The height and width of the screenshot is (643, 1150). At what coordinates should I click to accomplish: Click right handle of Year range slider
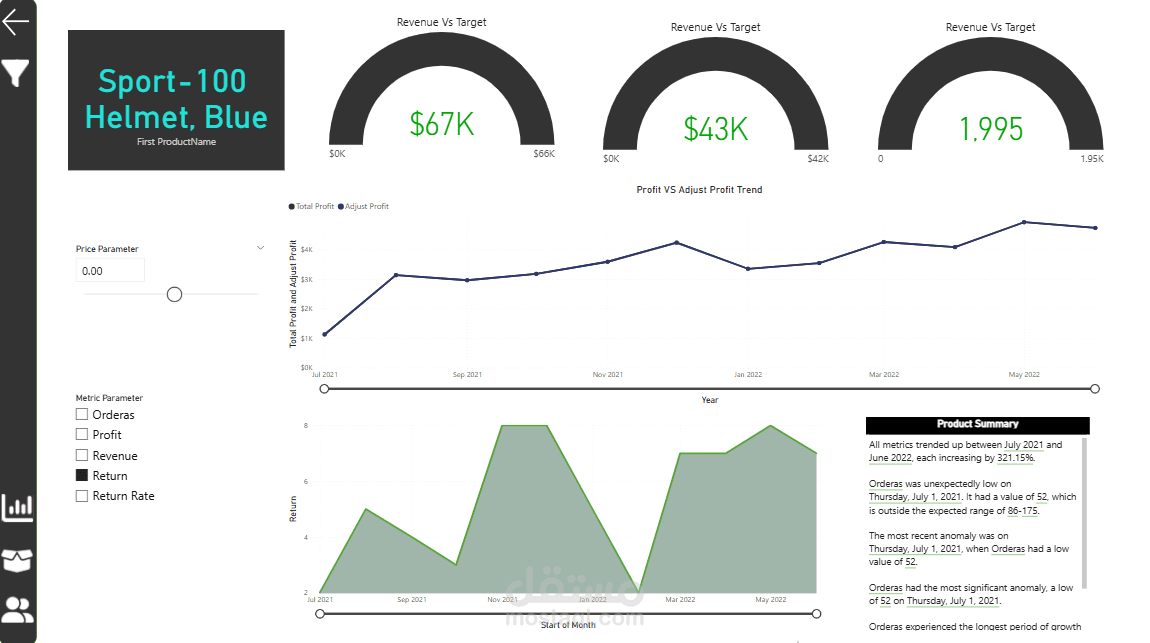[1095, 389]
